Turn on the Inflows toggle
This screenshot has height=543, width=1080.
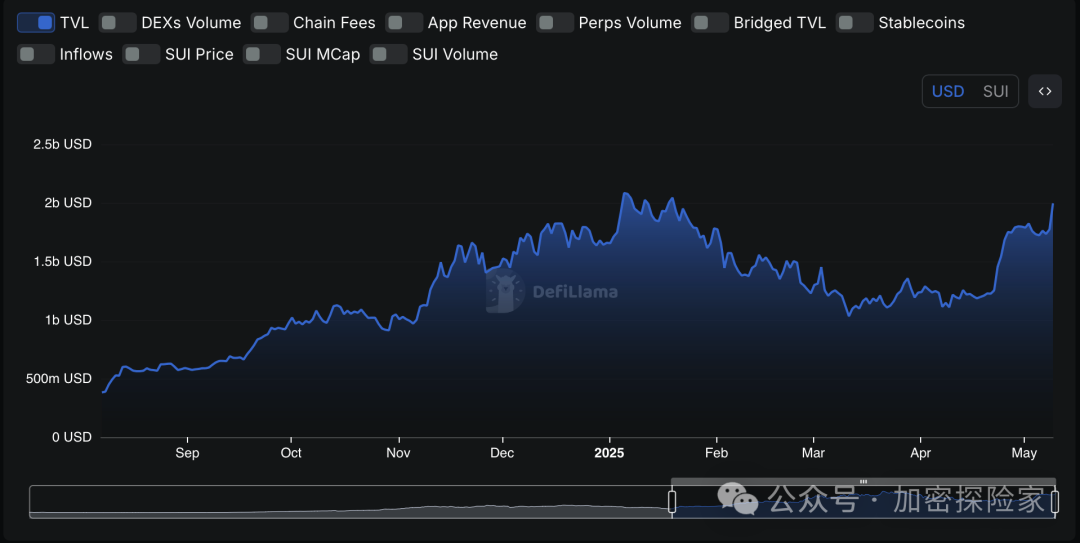pyautogui.click(x=36, y=54)
